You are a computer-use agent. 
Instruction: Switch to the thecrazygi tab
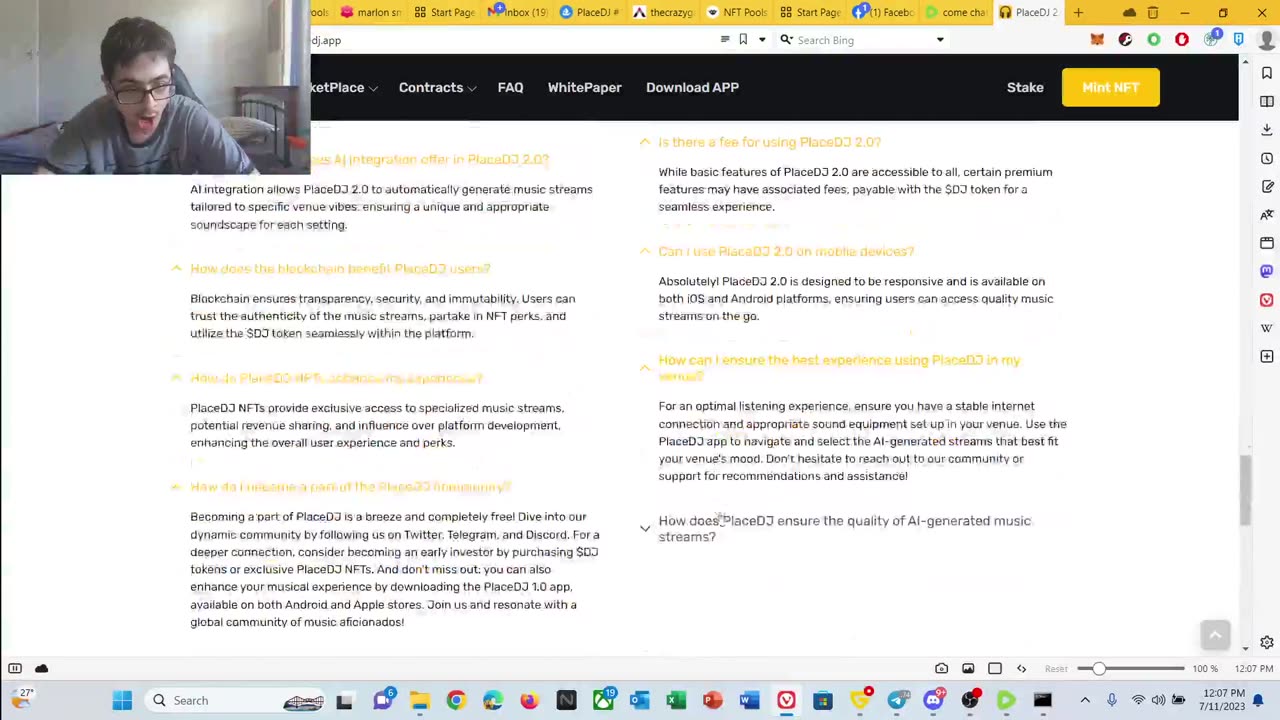pos(665,12)
